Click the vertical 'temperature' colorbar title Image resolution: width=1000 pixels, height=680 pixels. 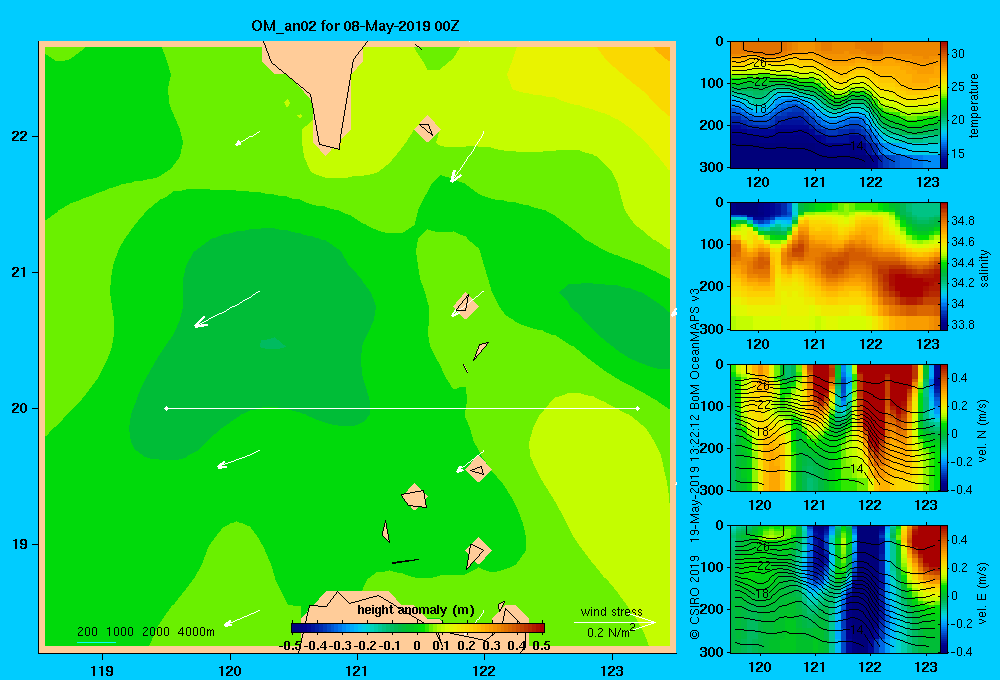tap(974, 106)
